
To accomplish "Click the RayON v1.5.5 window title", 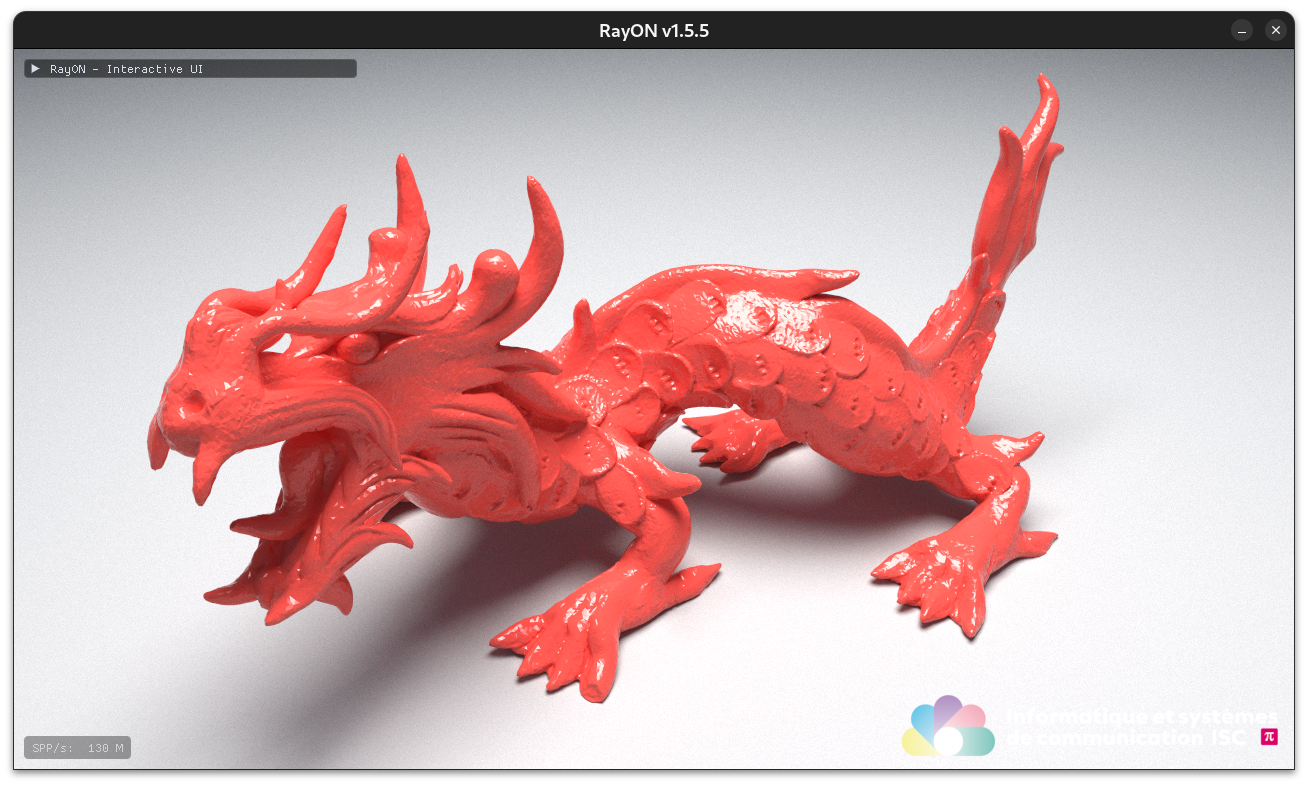I will tap(654, 30).
